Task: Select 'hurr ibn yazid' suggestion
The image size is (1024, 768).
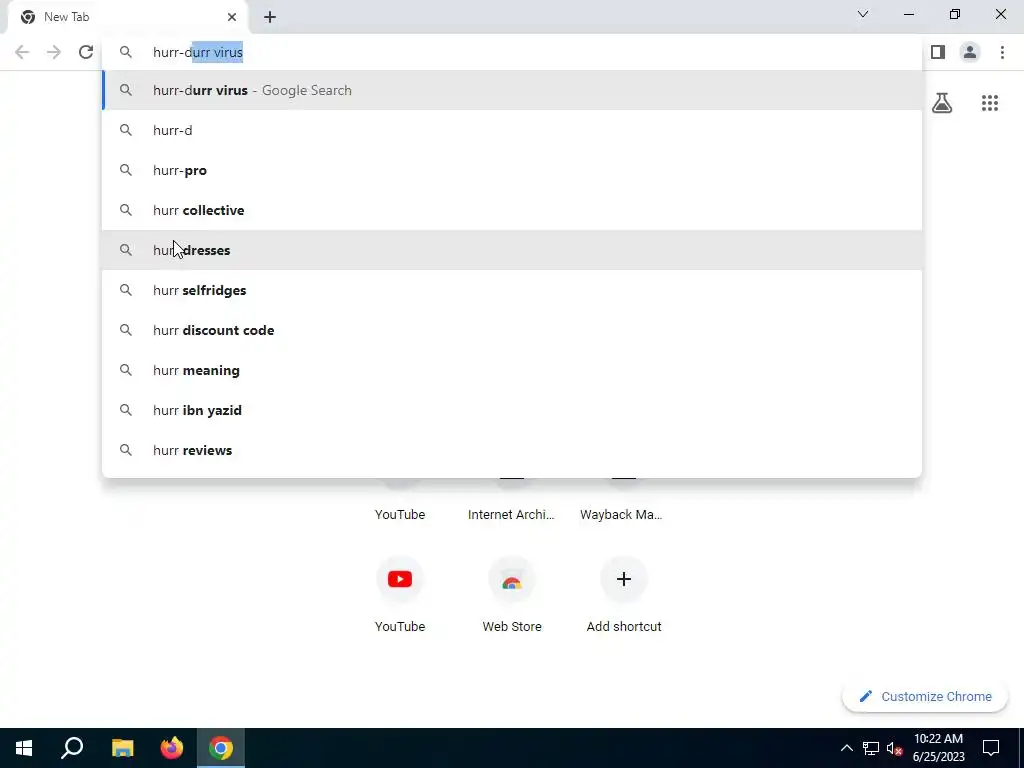Action: click(512, 409)
